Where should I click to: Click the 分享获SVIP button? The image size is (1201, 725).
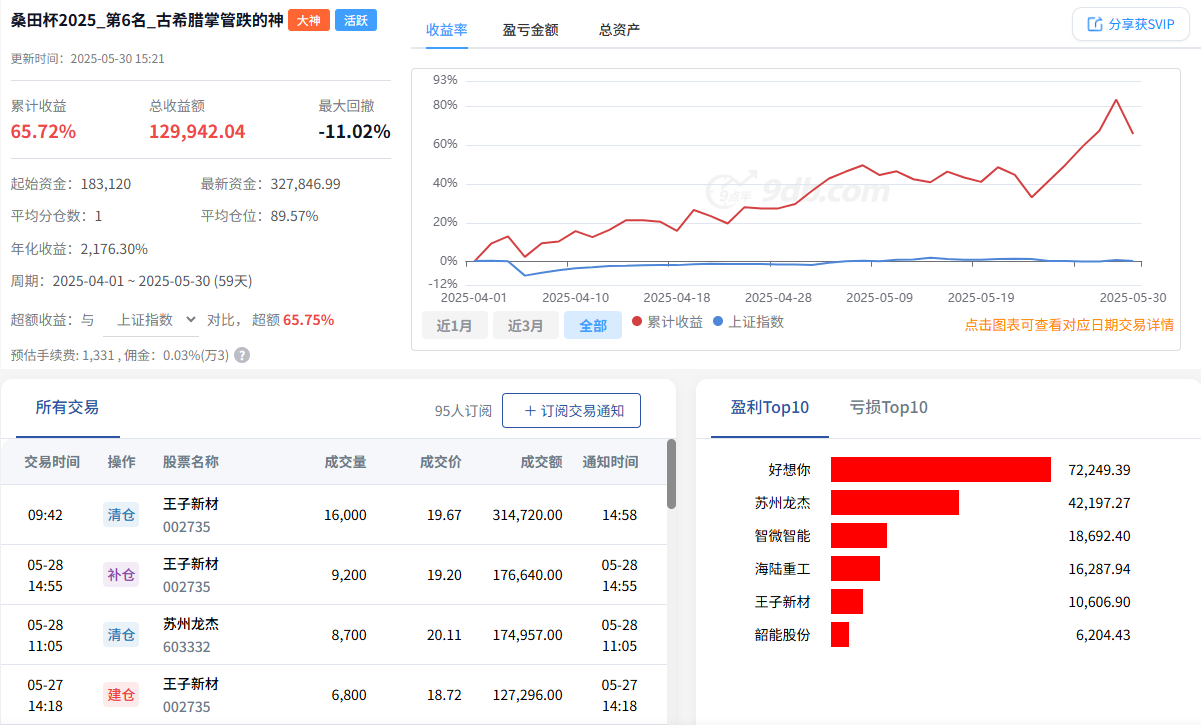click(x=1130, y=24)
